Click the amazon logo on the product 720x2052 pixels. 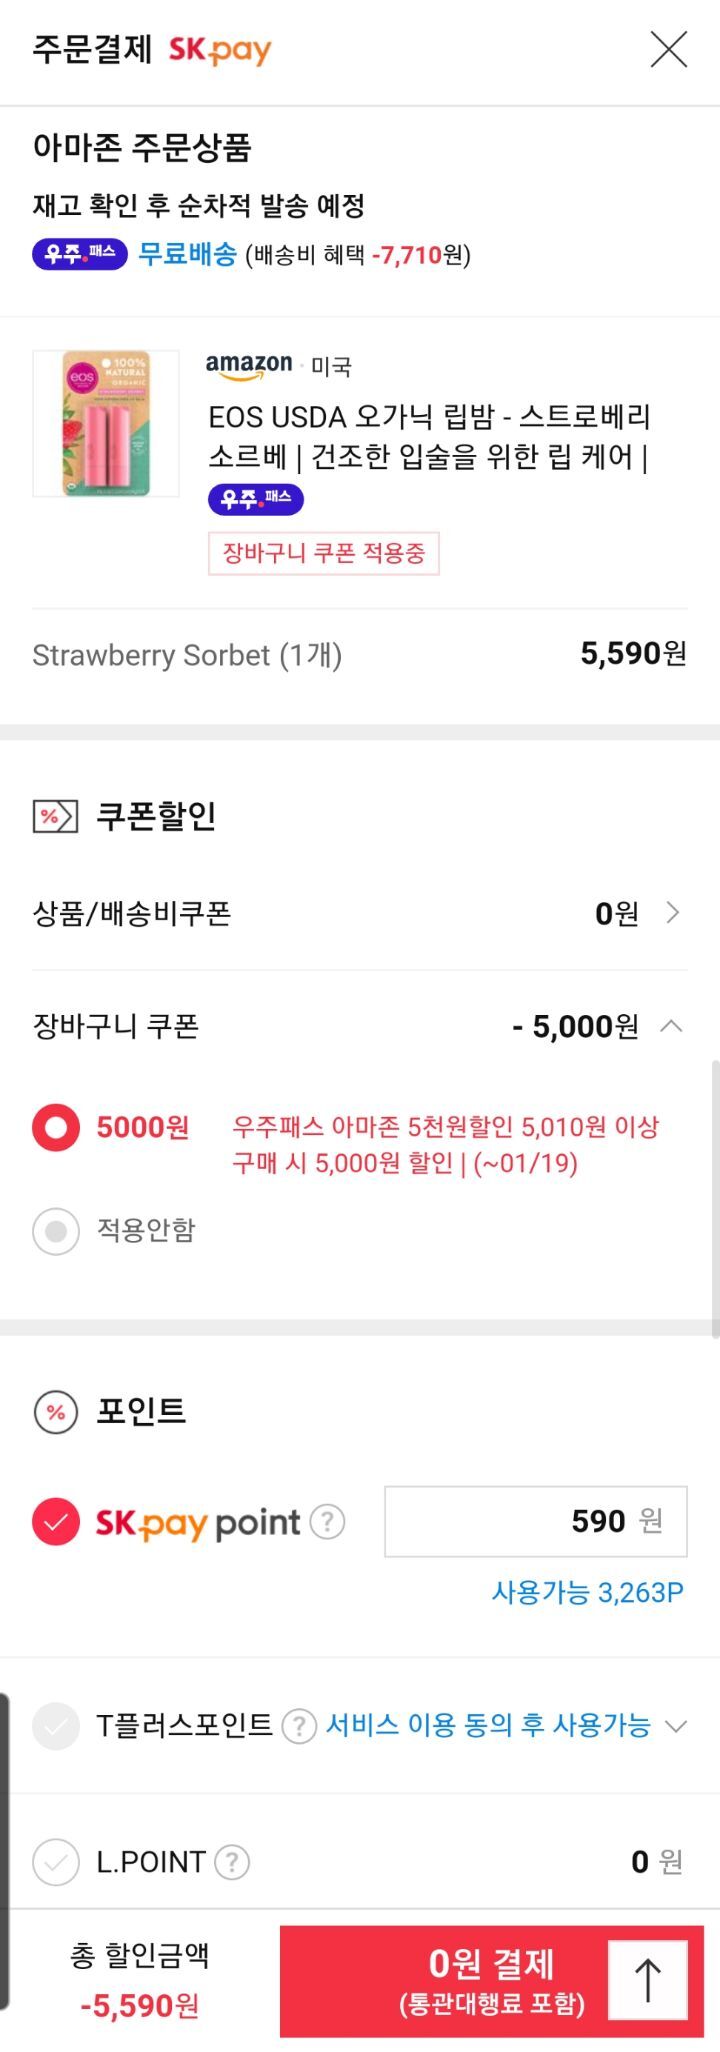[249, 366]
